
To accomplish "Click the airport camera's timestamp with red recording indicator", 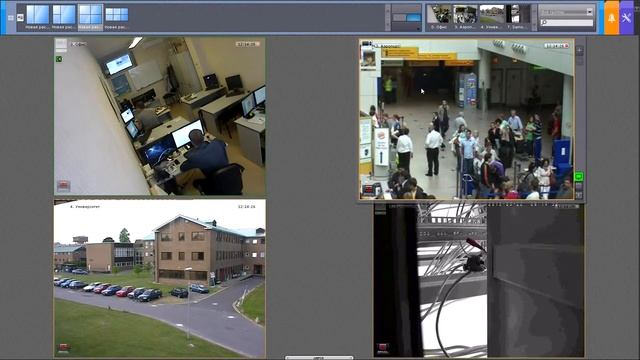I will coord(557,46).
